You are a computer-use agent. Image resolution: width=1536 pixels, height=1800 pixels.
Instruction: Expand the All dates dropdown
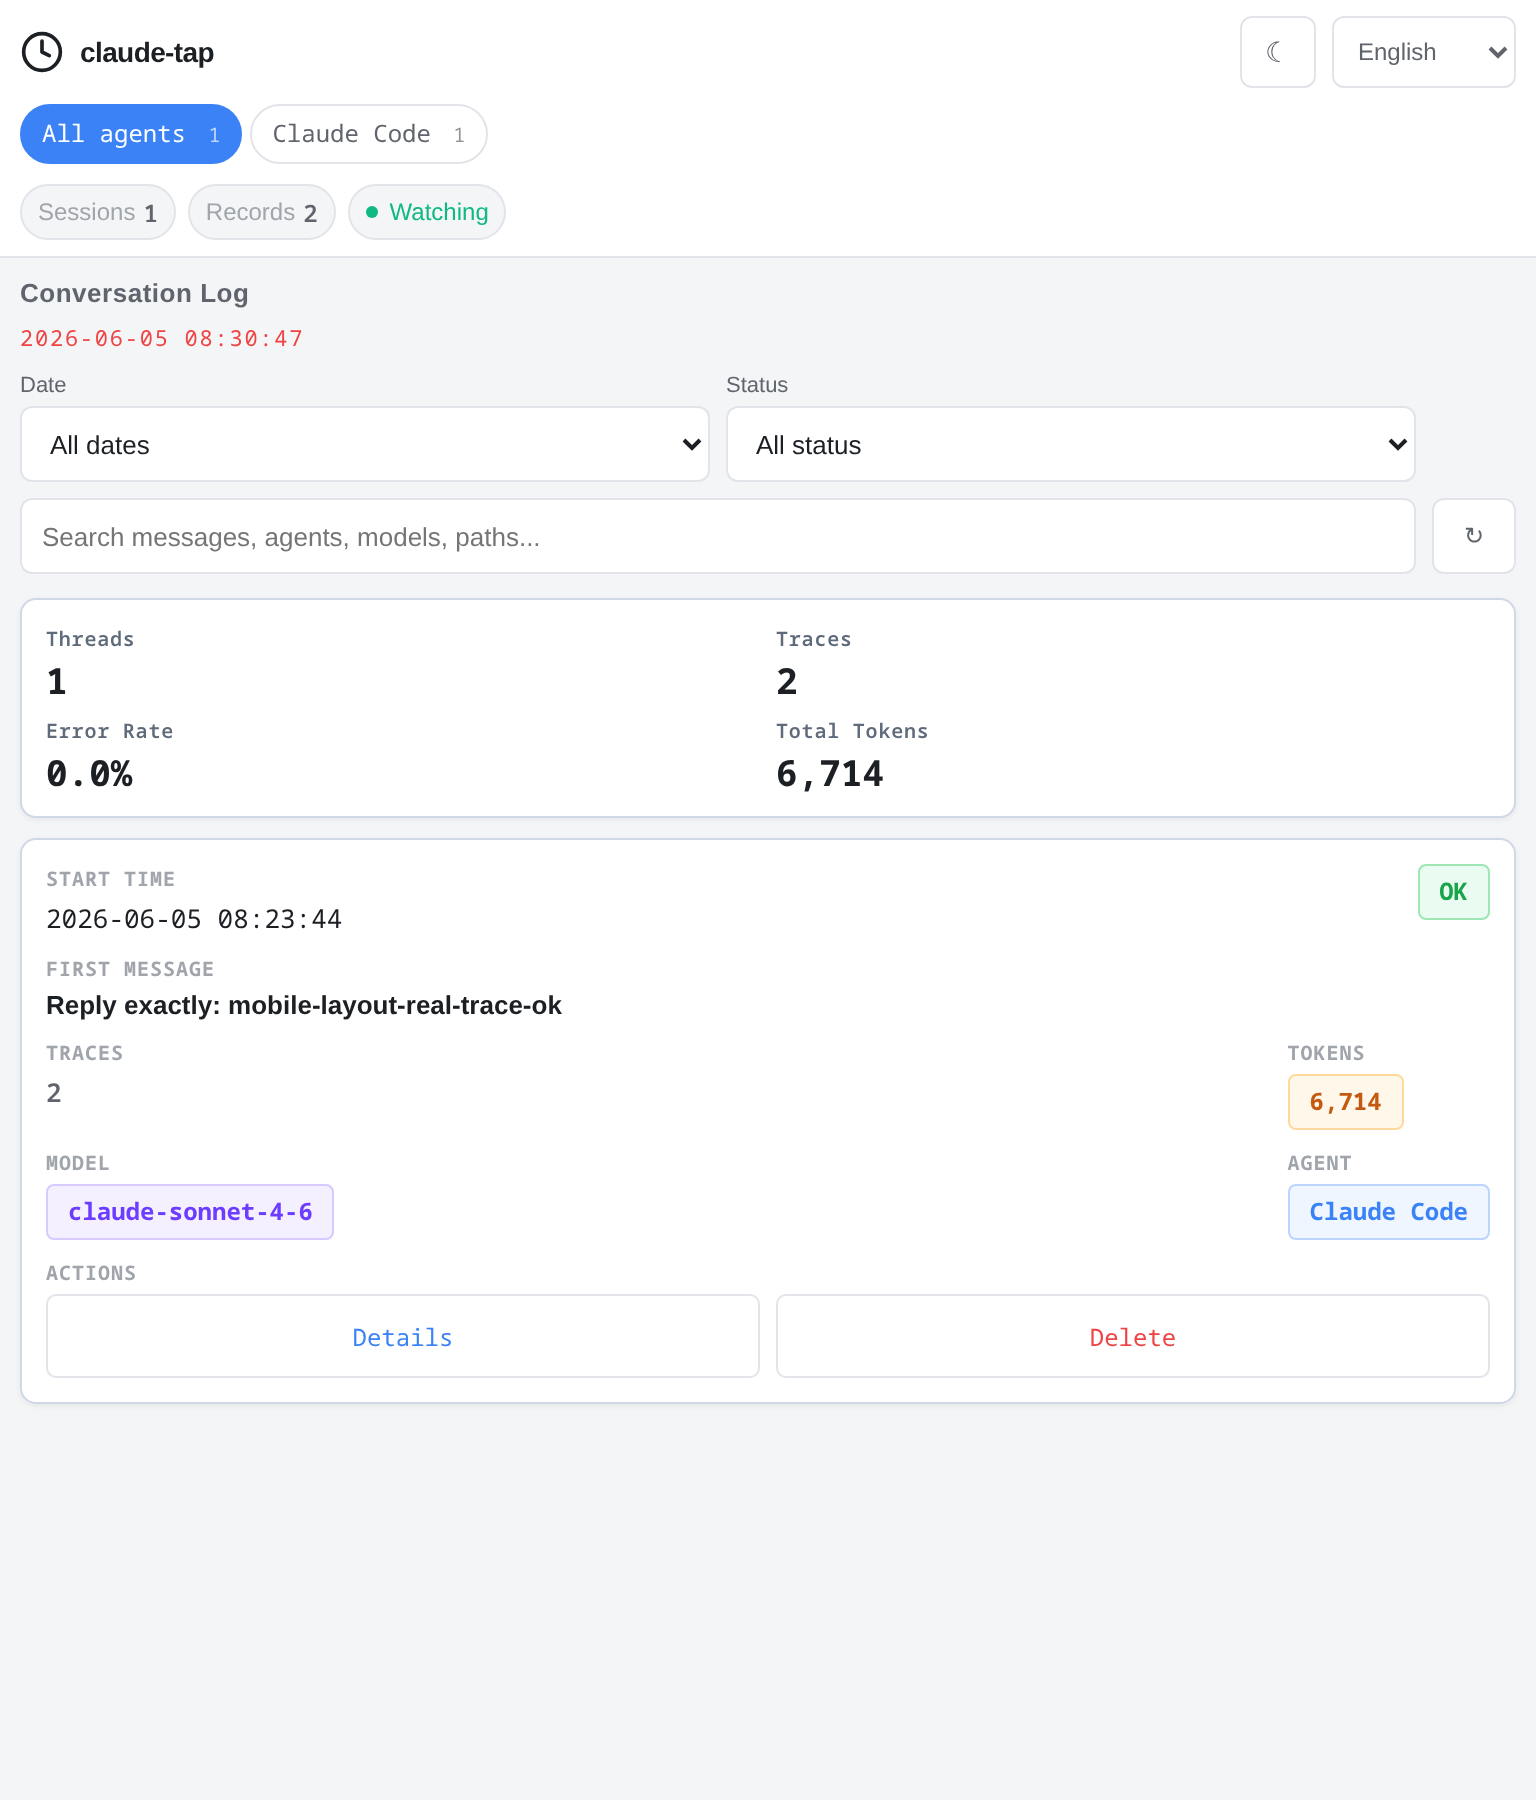365,444
